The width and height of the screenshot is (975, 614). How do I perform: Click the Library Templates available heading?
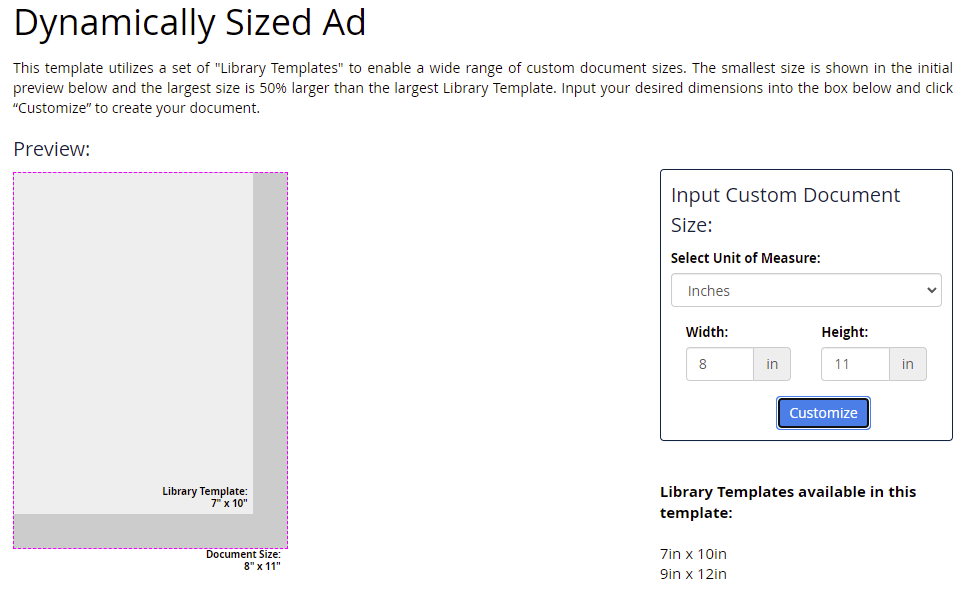click(788, 502)
